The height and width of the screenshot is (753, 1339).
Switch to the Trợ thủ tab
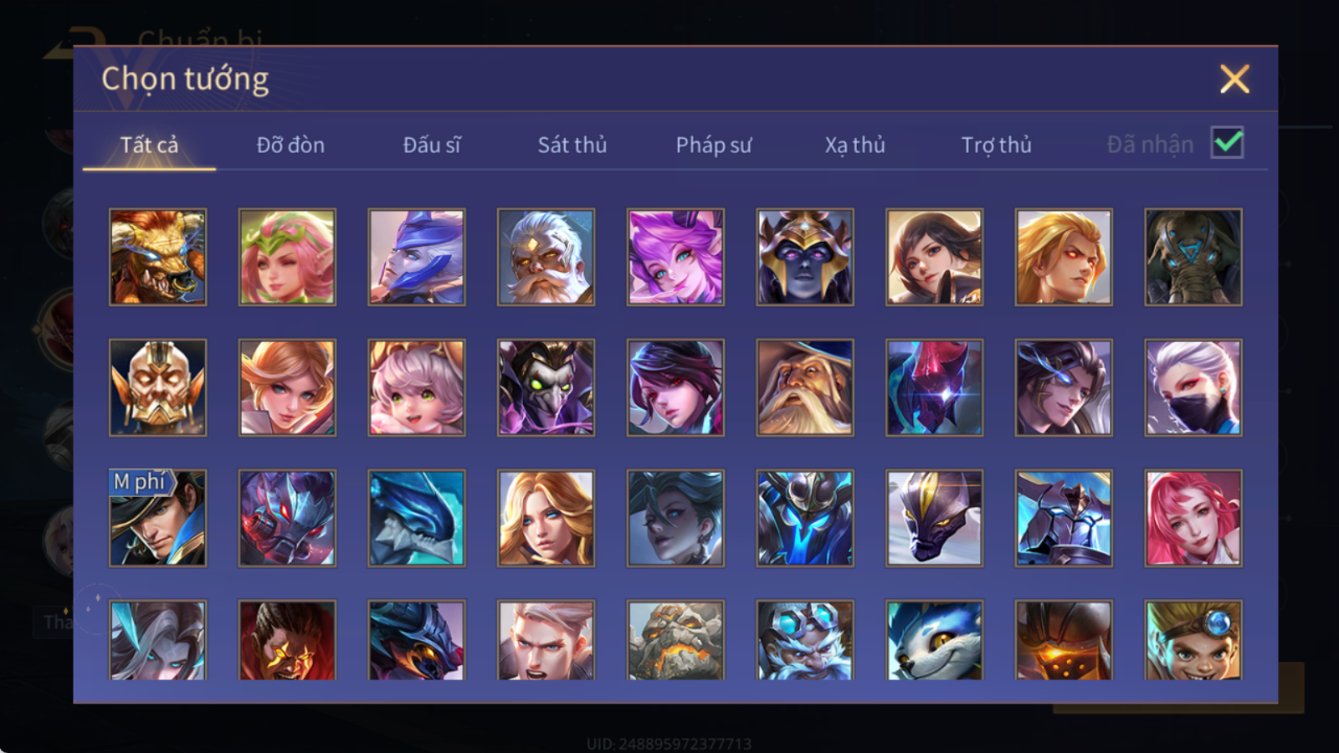[996, 145]
